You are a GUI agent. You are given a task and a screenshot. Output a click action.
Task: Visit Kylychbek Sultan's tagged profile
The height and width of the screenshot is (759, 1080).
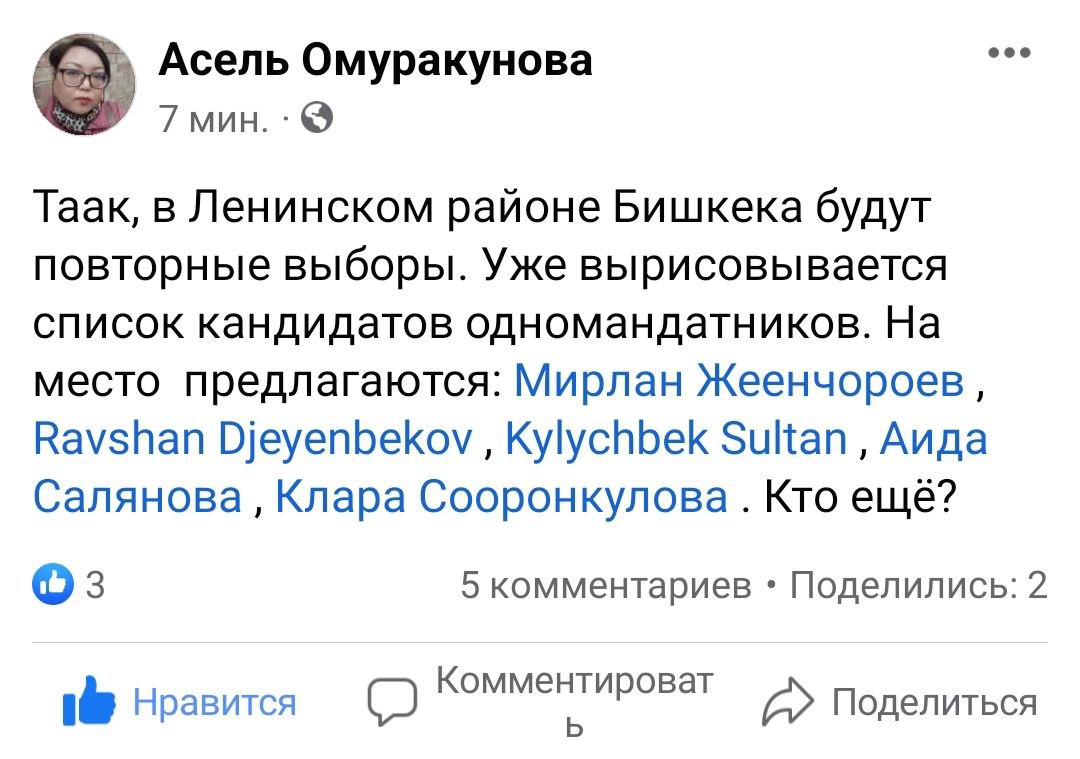point(677,438)
